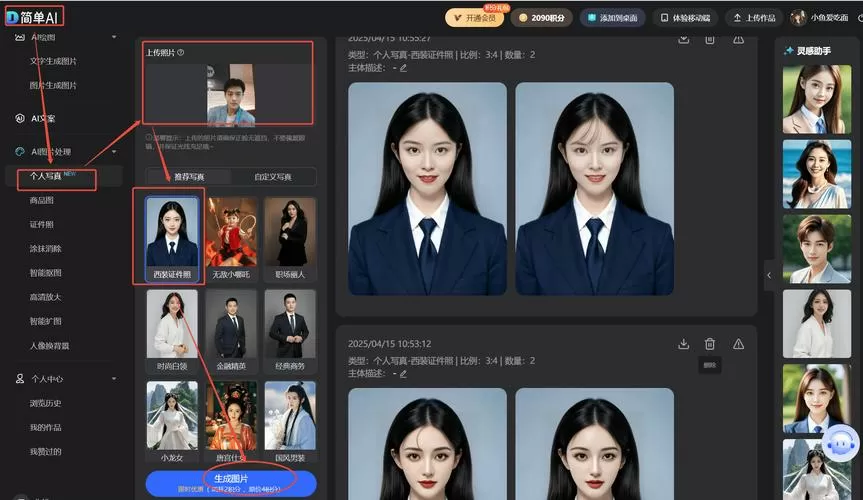Collapse the 个人中心 sidebar section
Viewport: 863px width, 500px height.
point(114,379)
